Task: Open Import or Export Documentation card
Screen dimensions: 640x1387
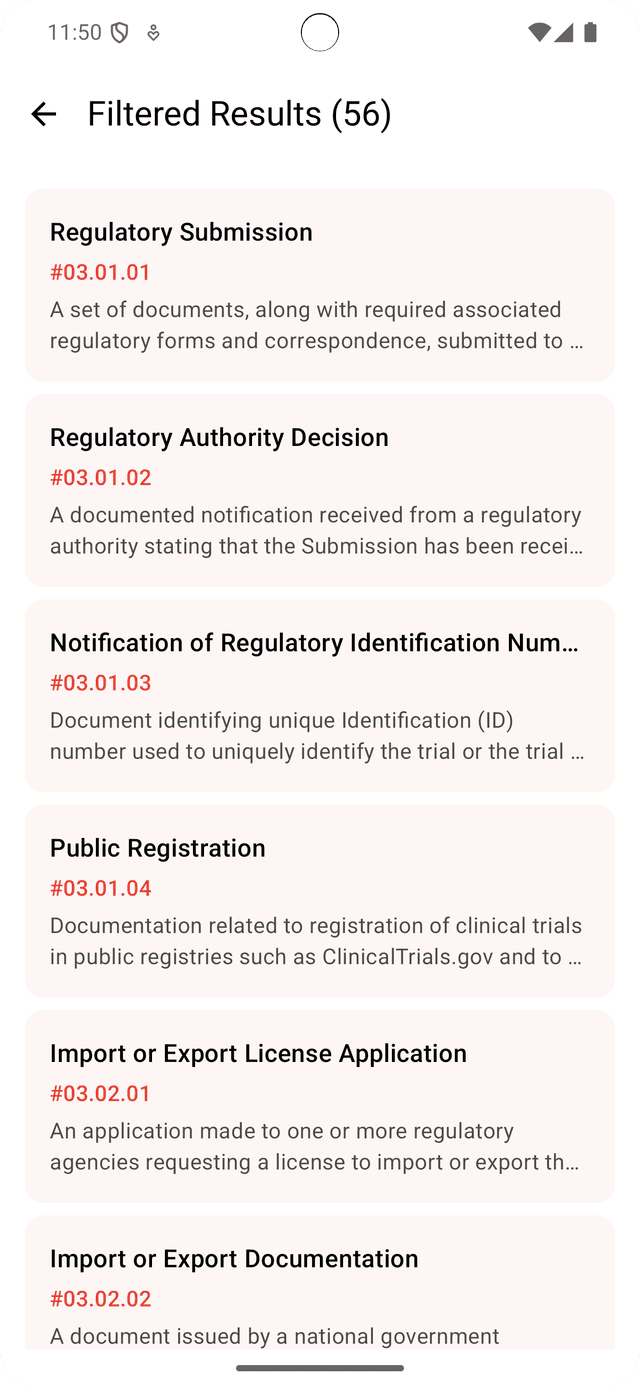Action: pyautogui.click(x=320, y=1283)
